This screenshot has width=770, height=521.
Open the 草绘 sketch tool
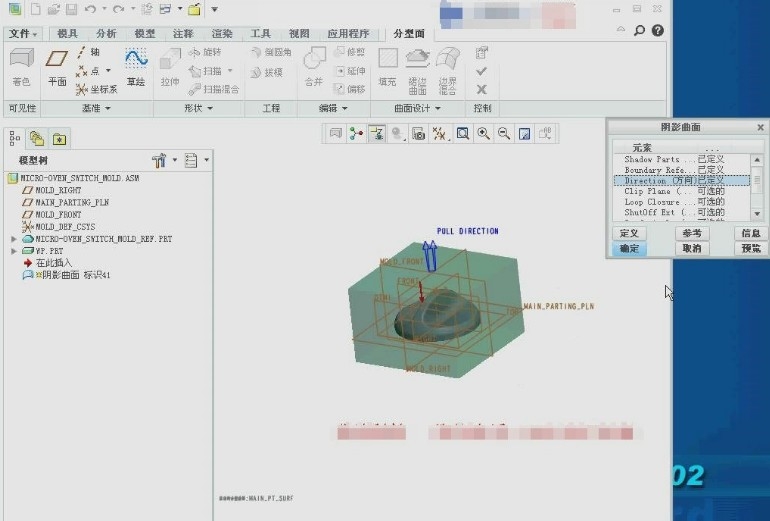[136, 67]
